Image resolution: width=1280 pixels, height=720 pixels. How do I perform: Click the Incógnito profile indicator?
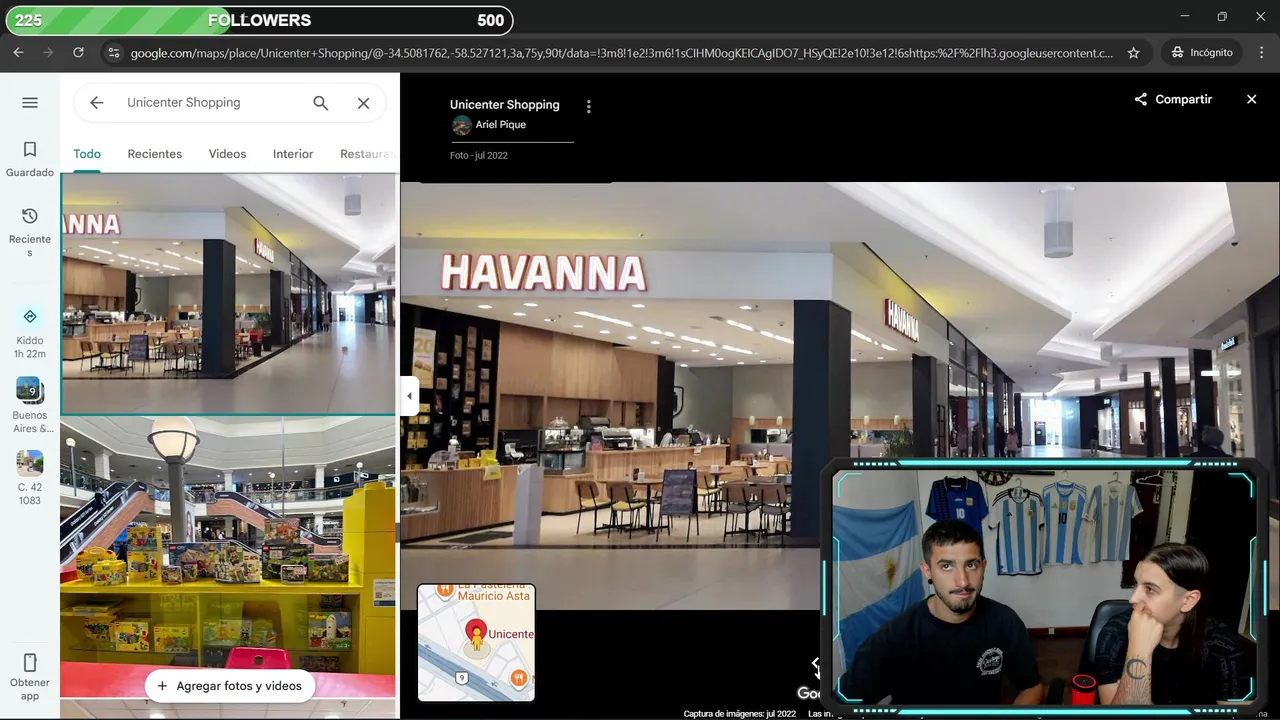click(x=1201, y=52)
